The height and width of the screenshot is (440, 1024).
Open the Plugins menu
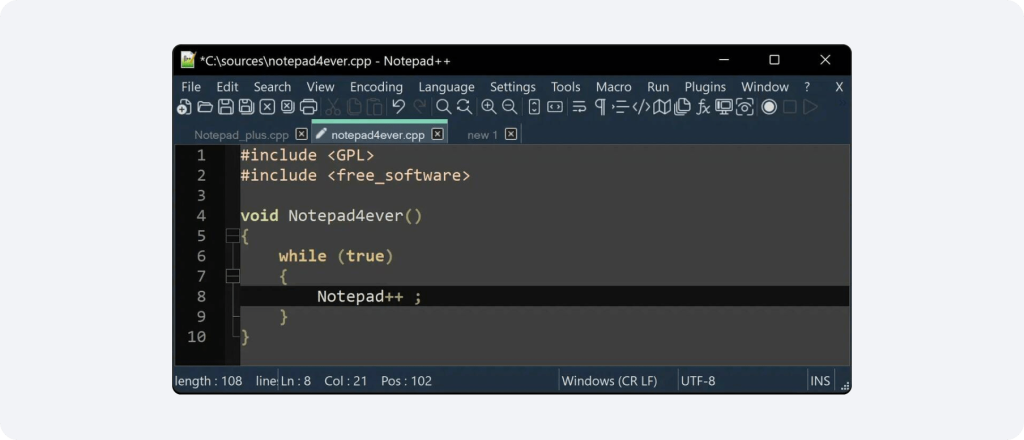705,87
